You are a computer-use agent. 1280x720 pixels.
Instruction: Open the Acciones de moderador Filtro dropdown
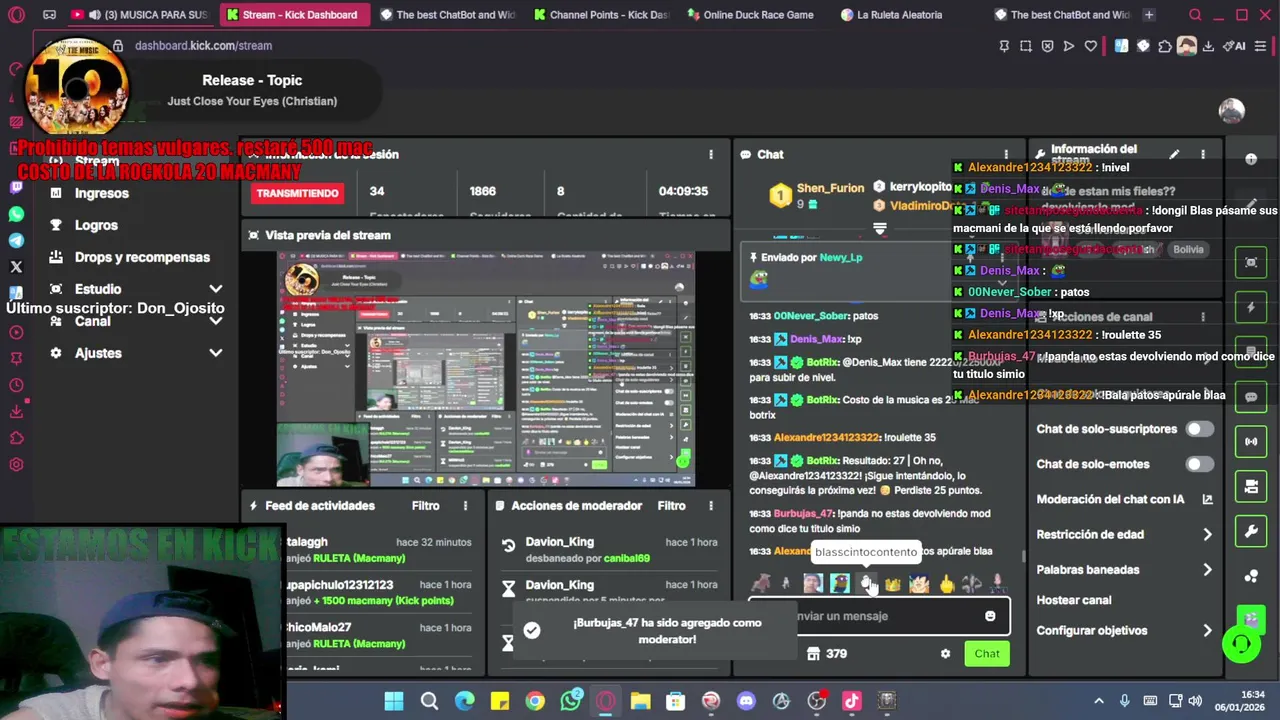pos(671,506)
